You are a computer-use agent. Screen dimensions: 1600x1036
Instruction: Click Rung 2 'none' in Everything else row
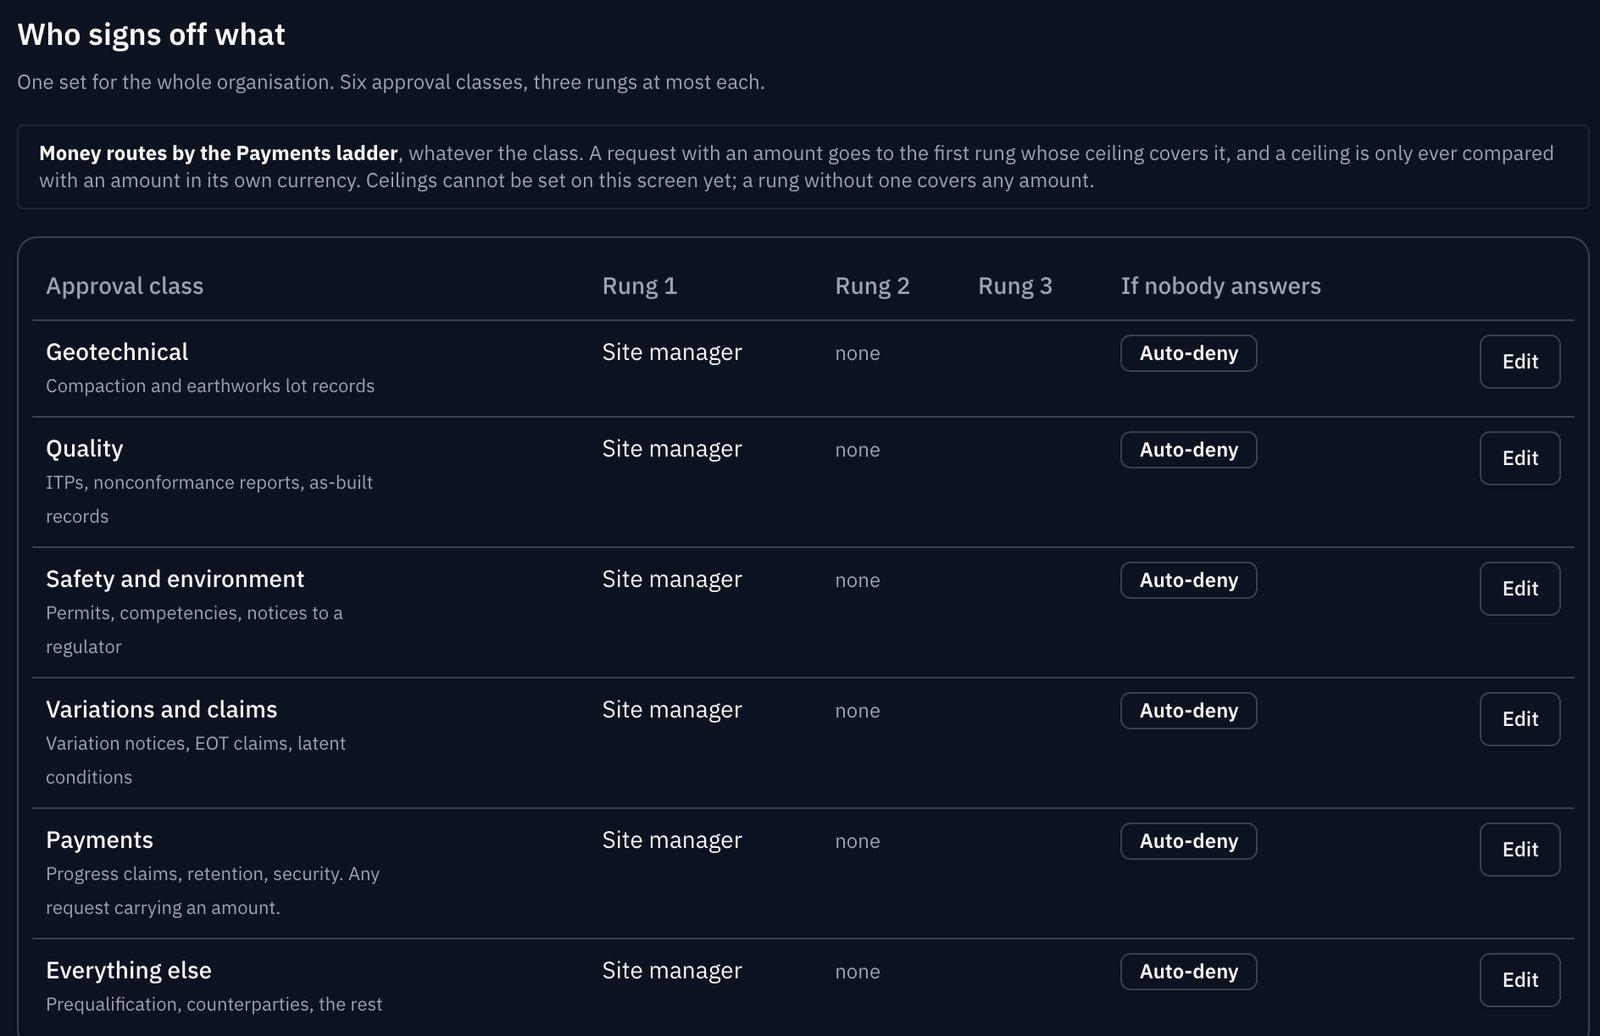[x=857, y=972]
